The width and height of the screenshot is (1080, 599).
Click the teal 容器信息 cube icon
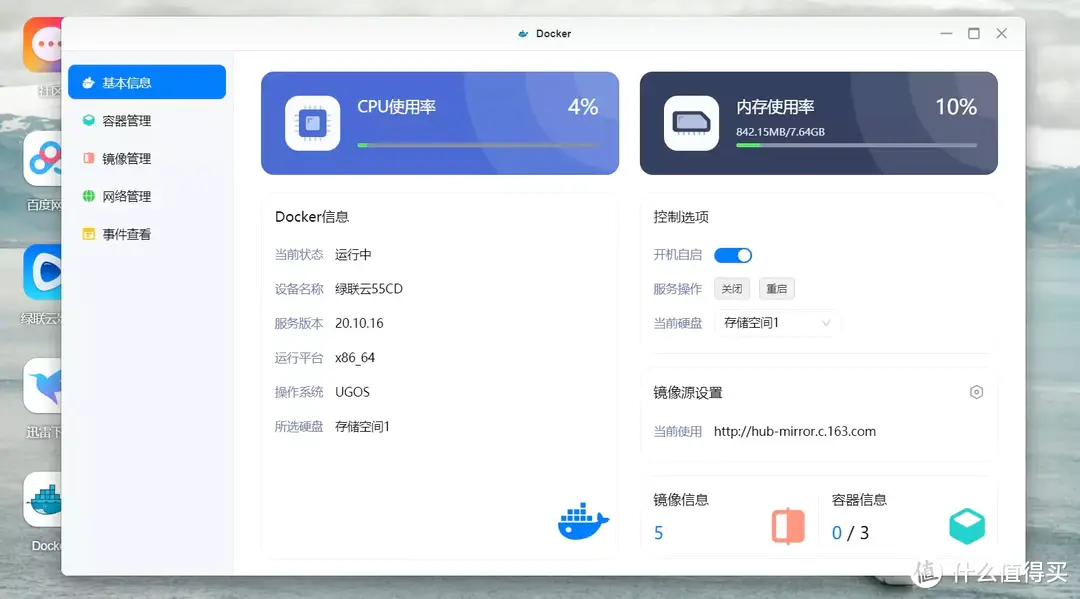coord(967,526)
